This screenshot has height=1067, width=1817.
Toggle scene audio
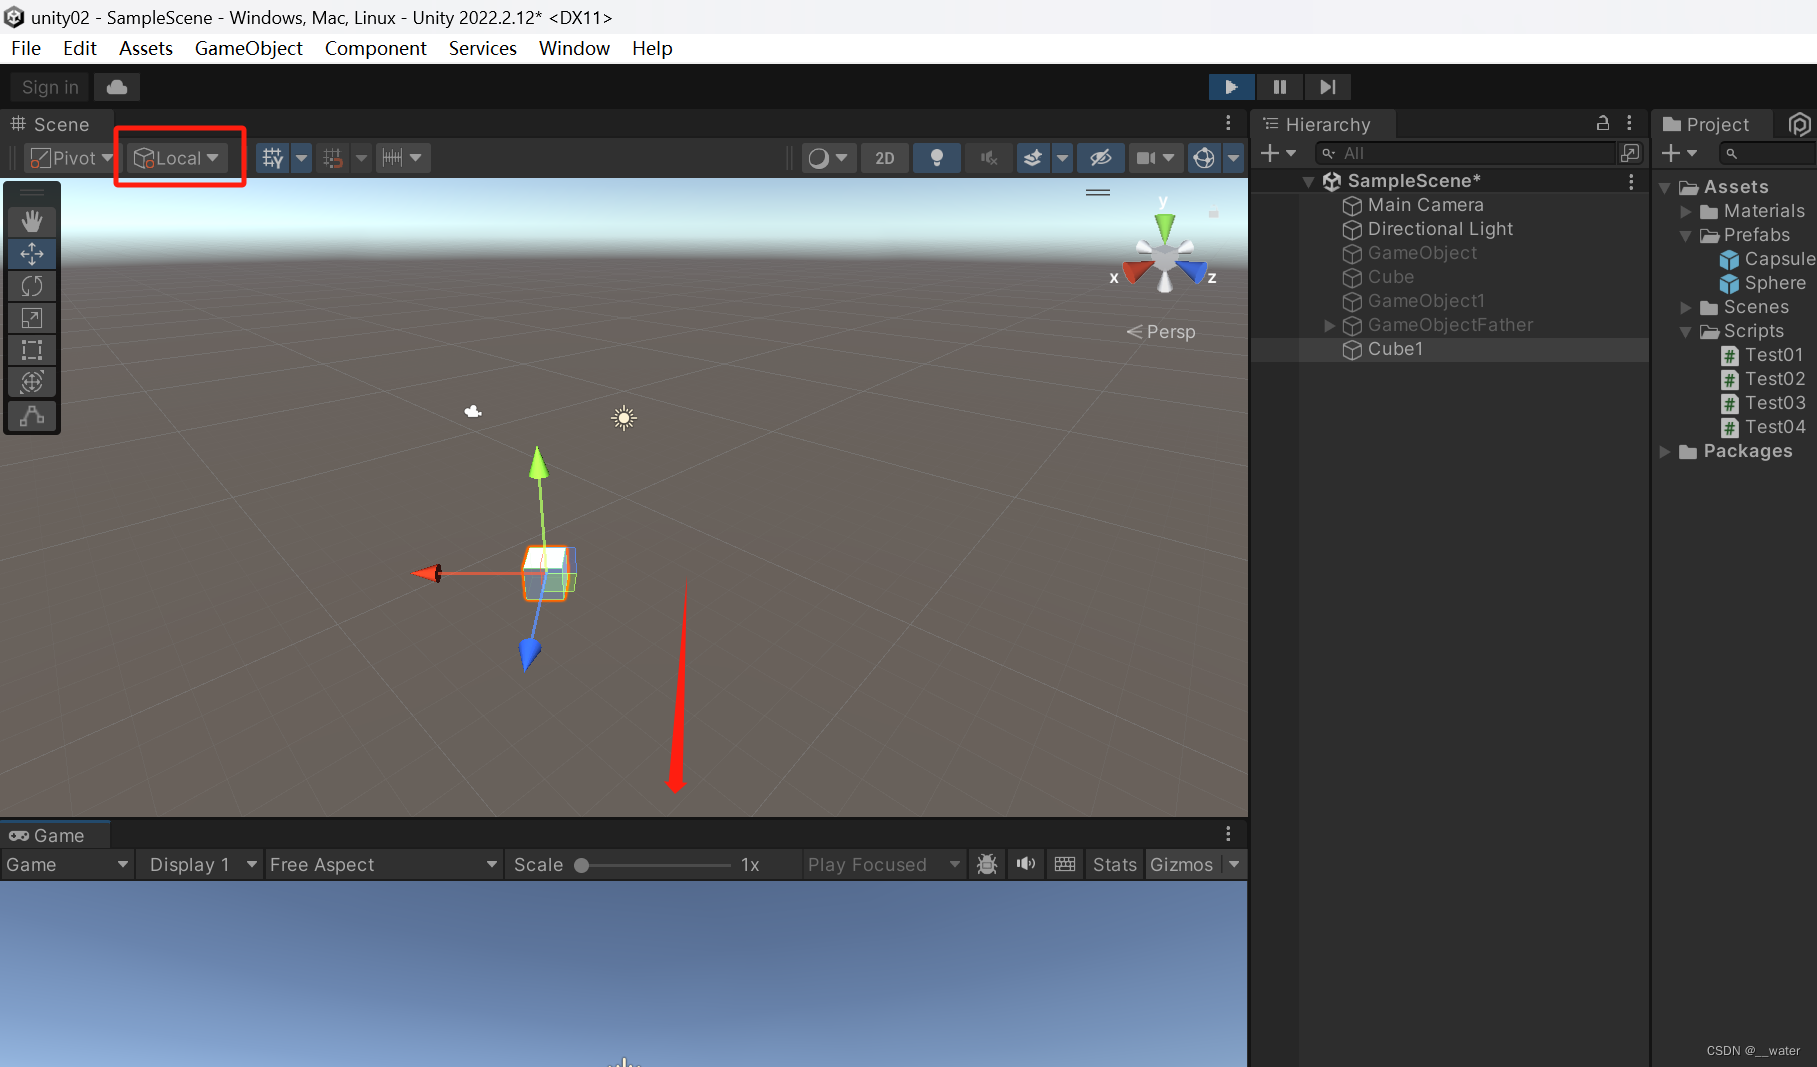989,158
